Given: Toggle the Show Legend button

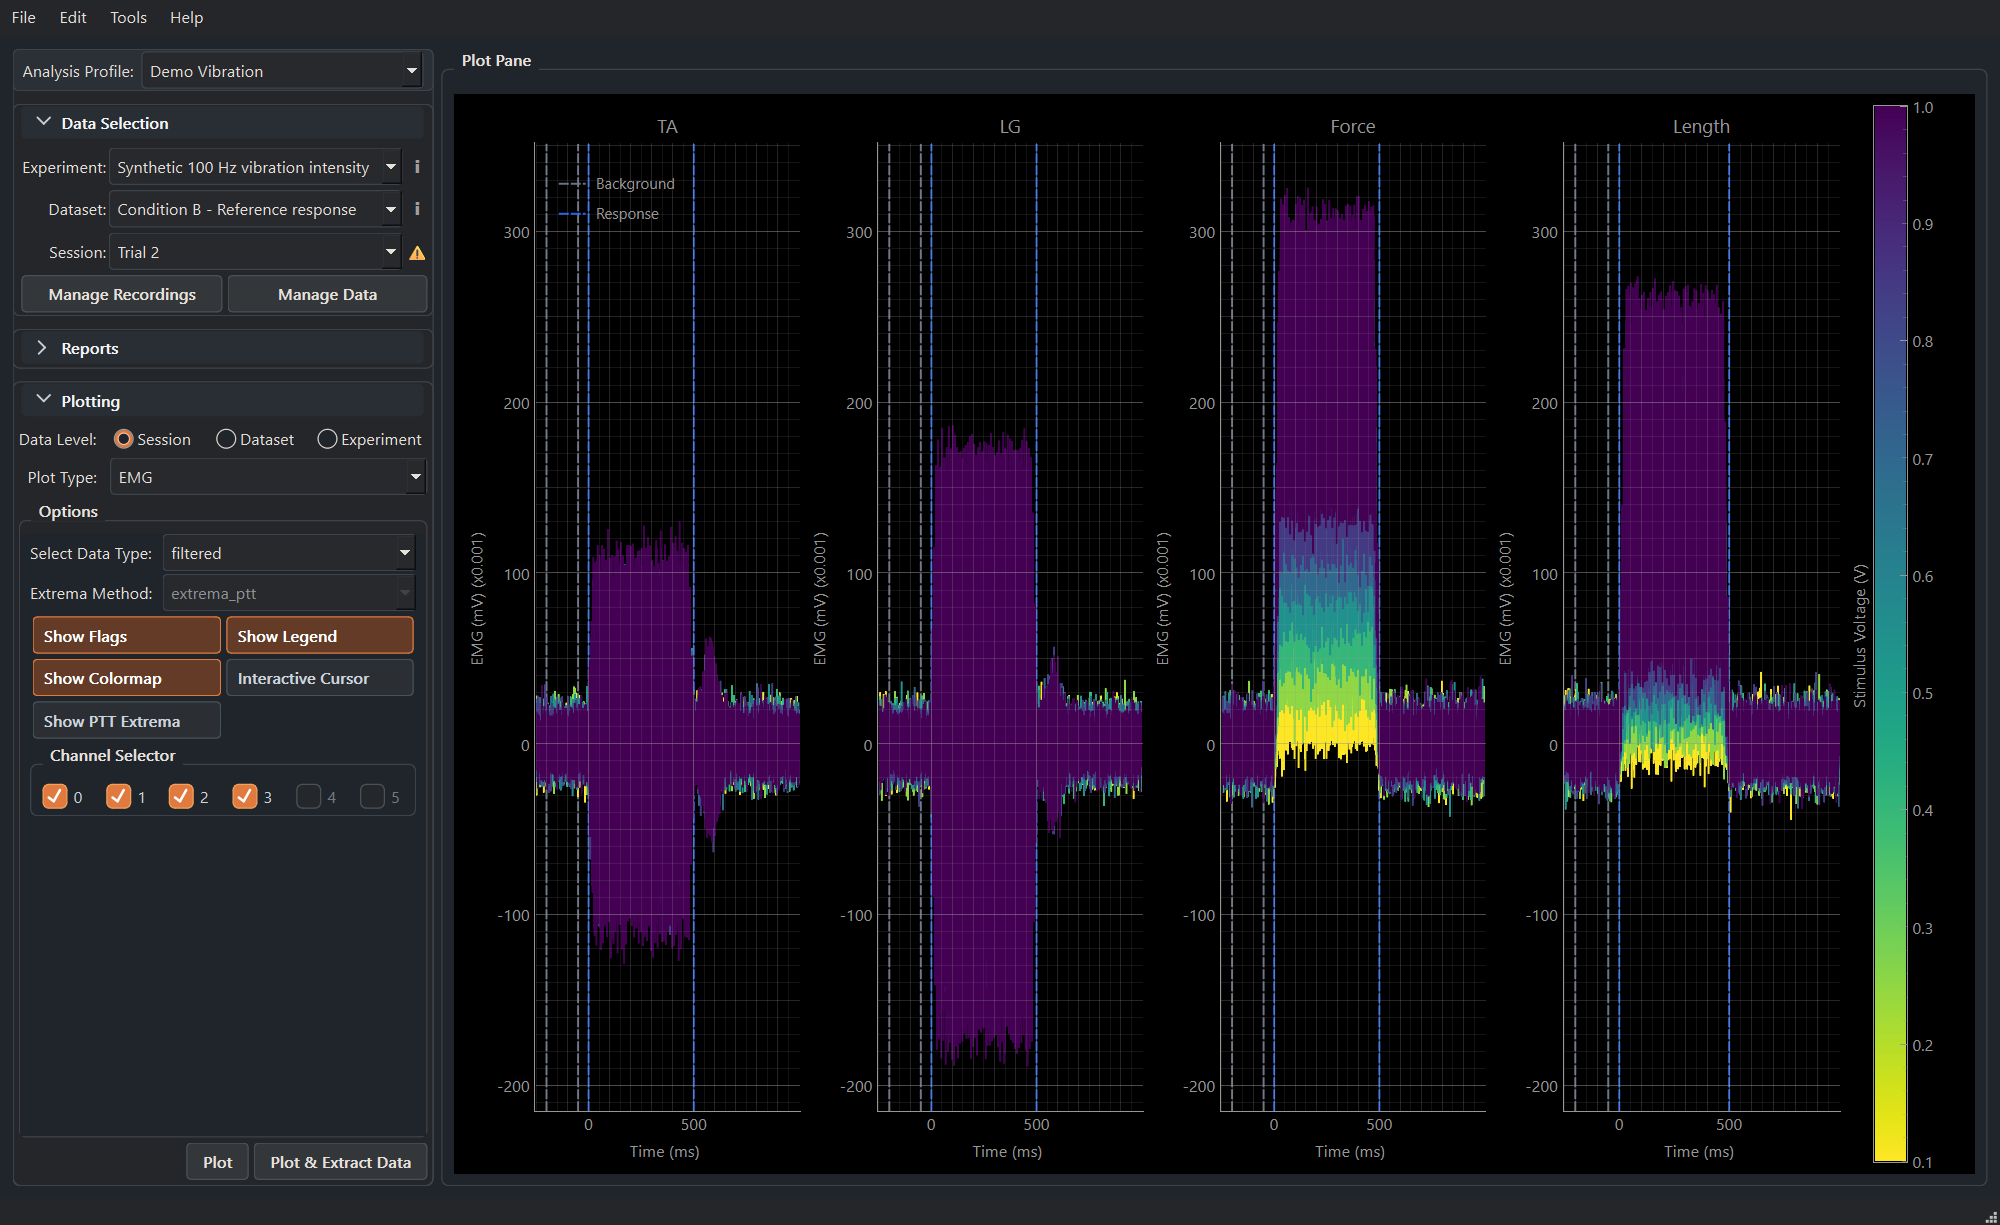Looking at the screenshot, I should tap(320, 636).
